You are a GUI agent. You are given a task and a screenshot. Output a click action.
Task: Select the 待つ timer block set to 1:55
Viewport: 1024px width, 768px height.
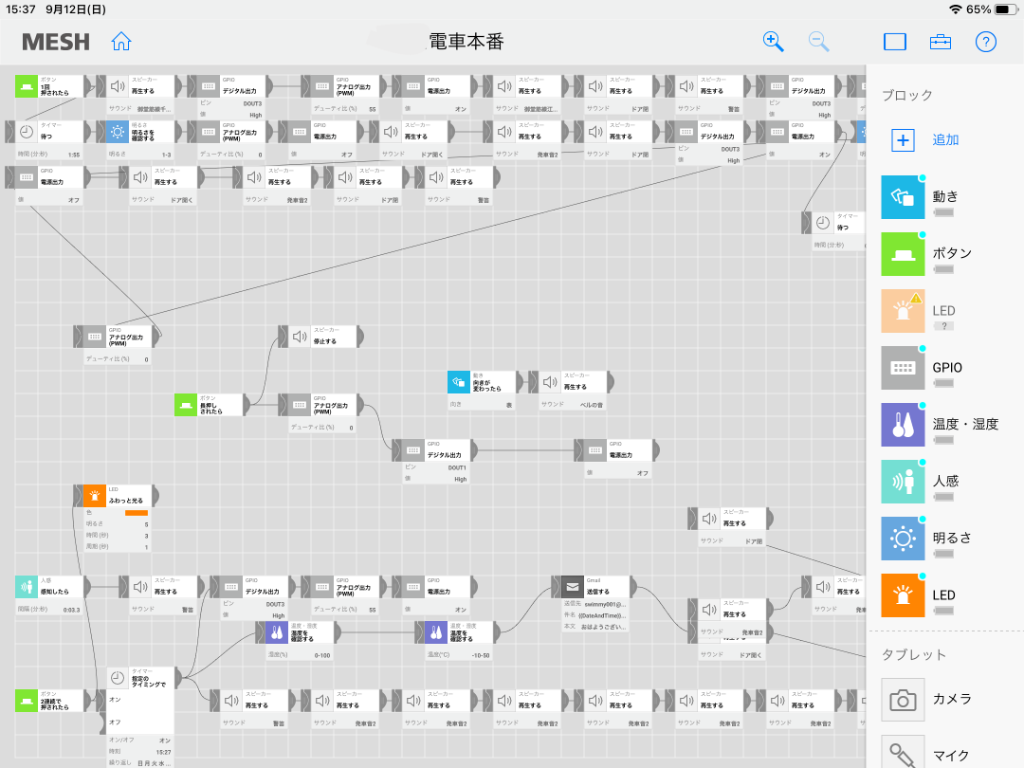click(50, 132)
